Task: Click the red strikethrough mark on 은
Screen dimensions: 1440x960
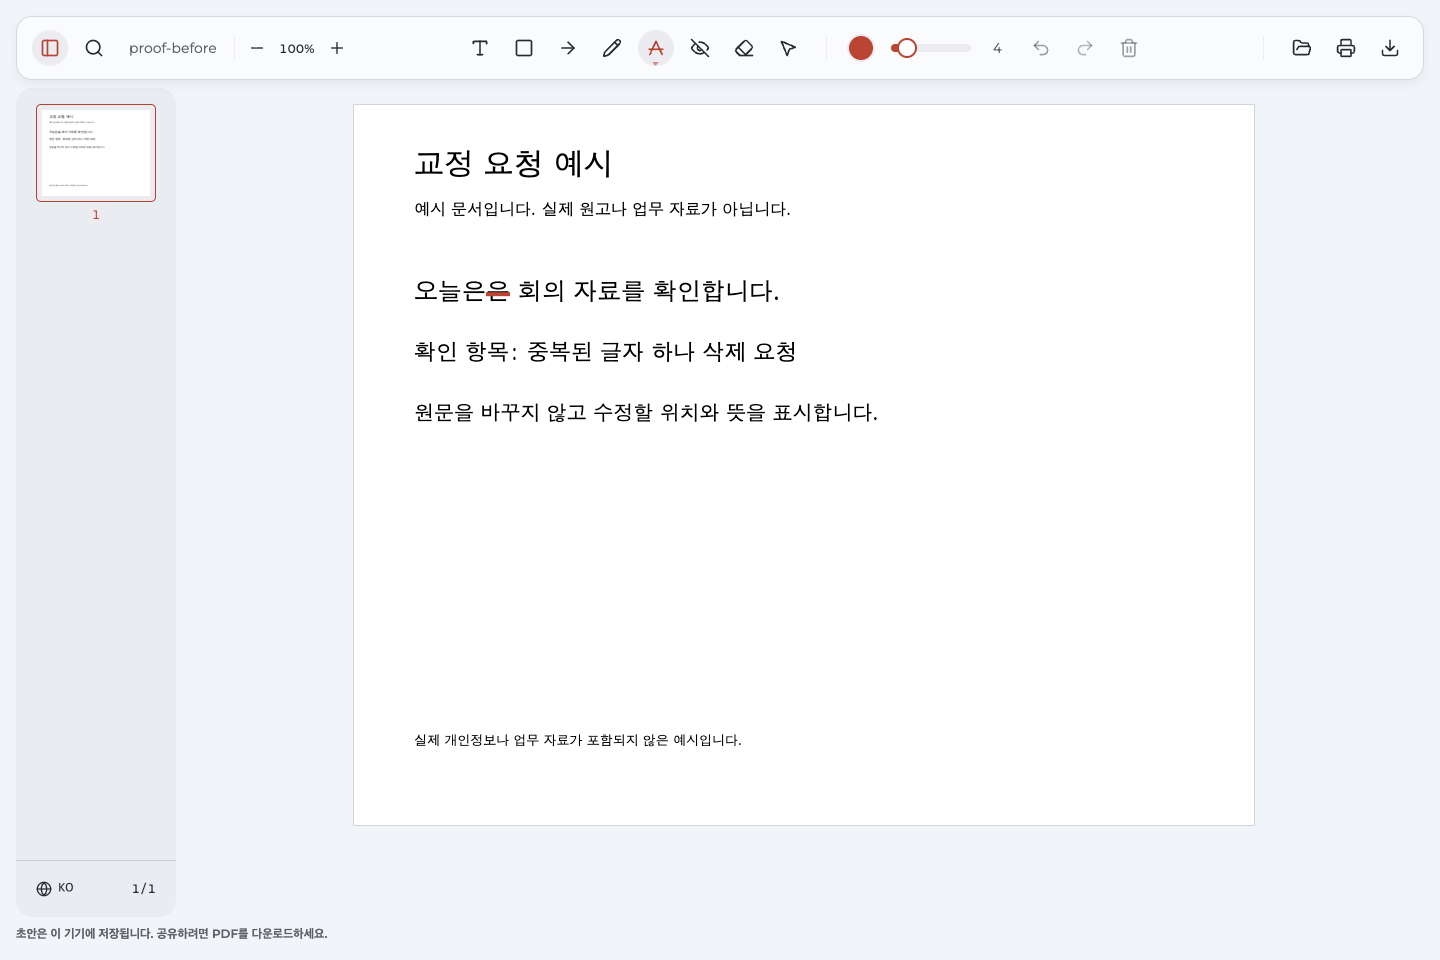Action: click(498, 293)
